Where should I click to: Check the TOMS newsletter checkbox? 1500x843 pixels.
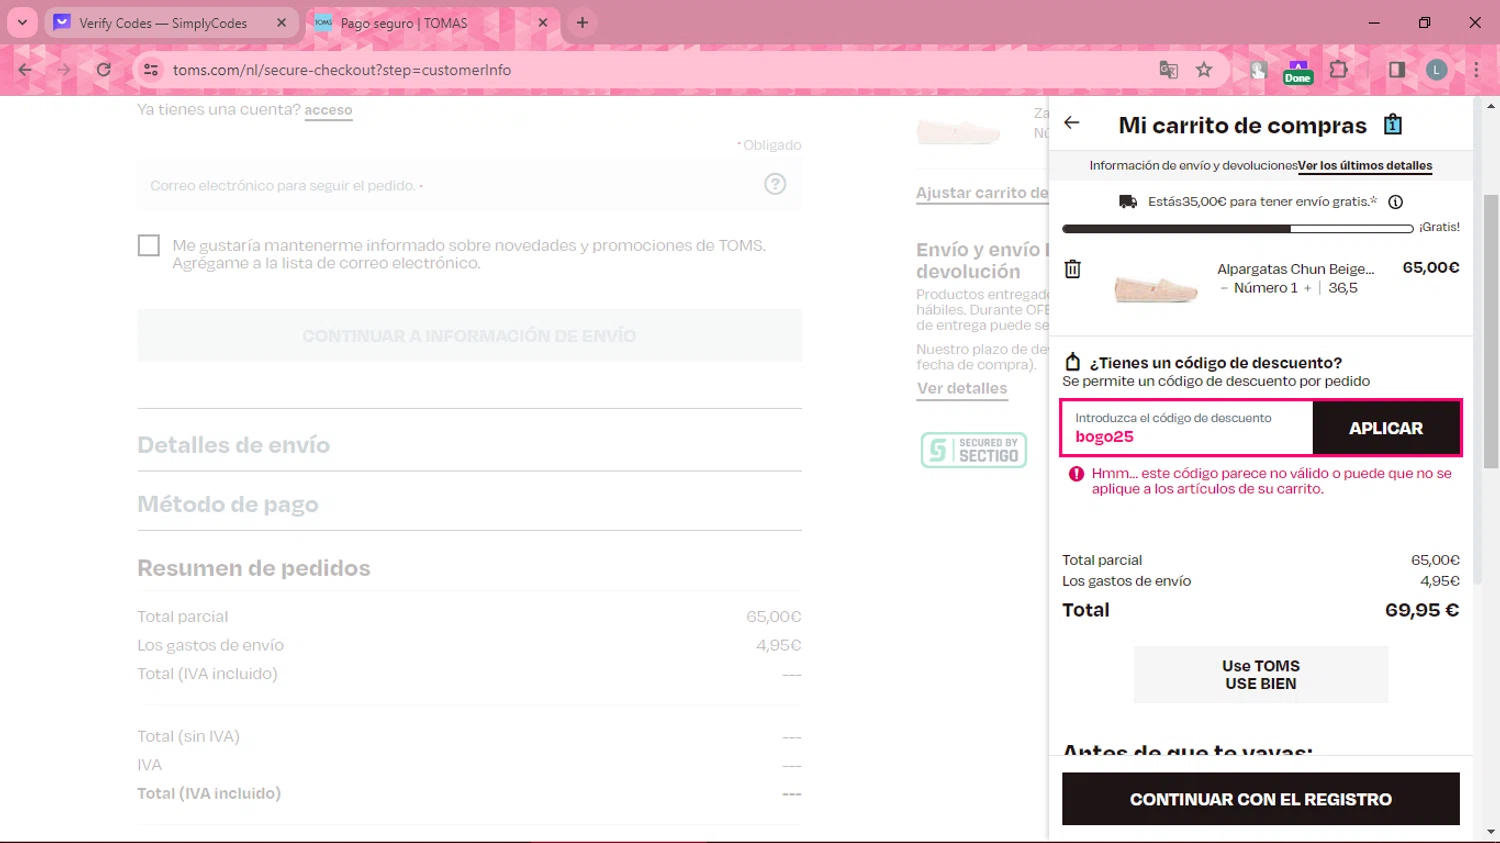(x=149, y=245)
